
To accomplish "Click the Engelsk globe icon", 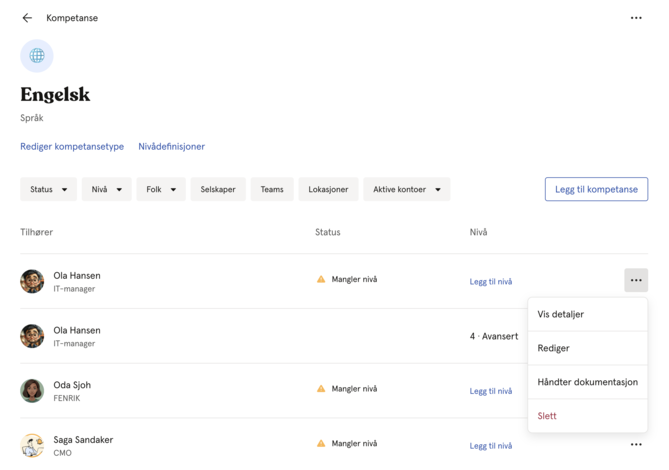I will (x=37, y=55).
